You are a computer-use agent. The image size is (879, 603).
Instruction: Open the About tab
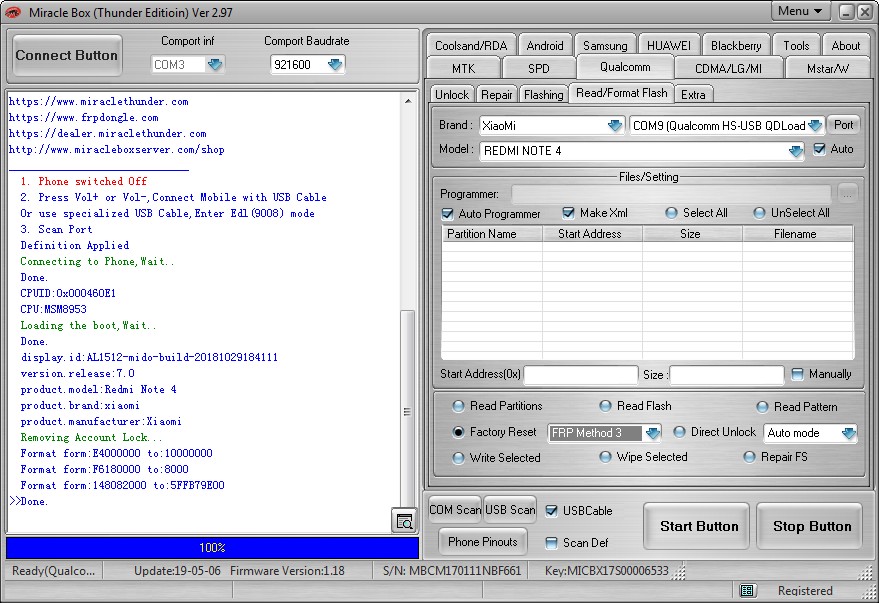pyautogui.click(x=845, y=45)
